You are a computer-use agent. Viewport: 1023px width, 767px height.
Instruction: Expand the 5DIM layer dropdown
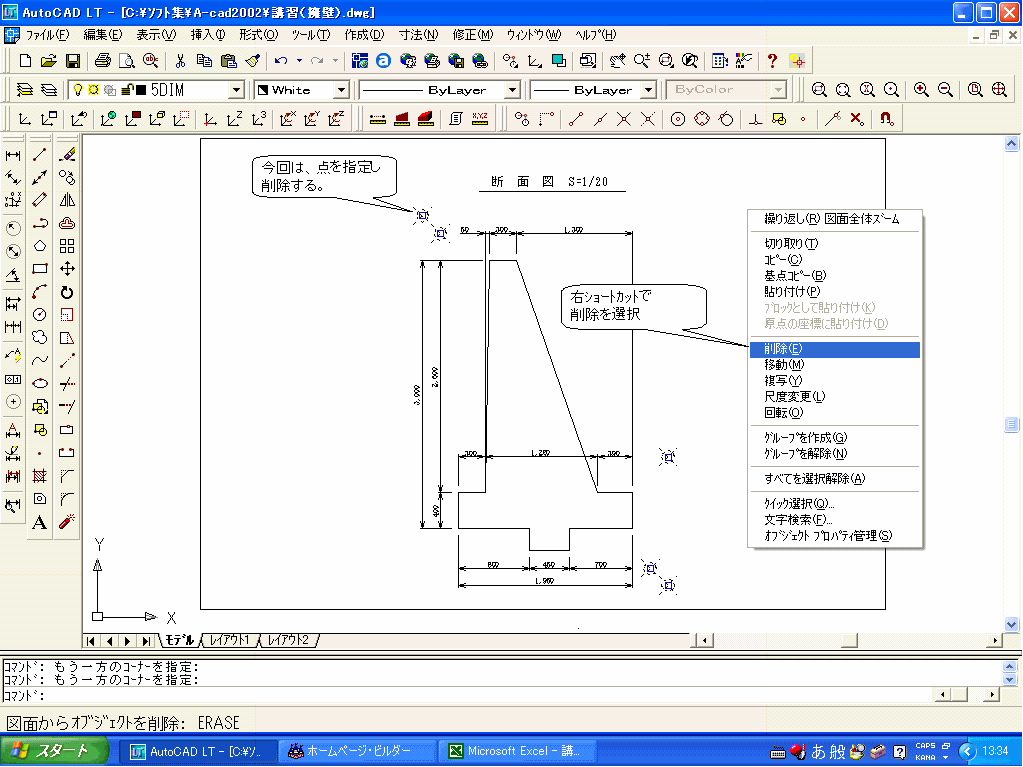[x=236, y=90]
